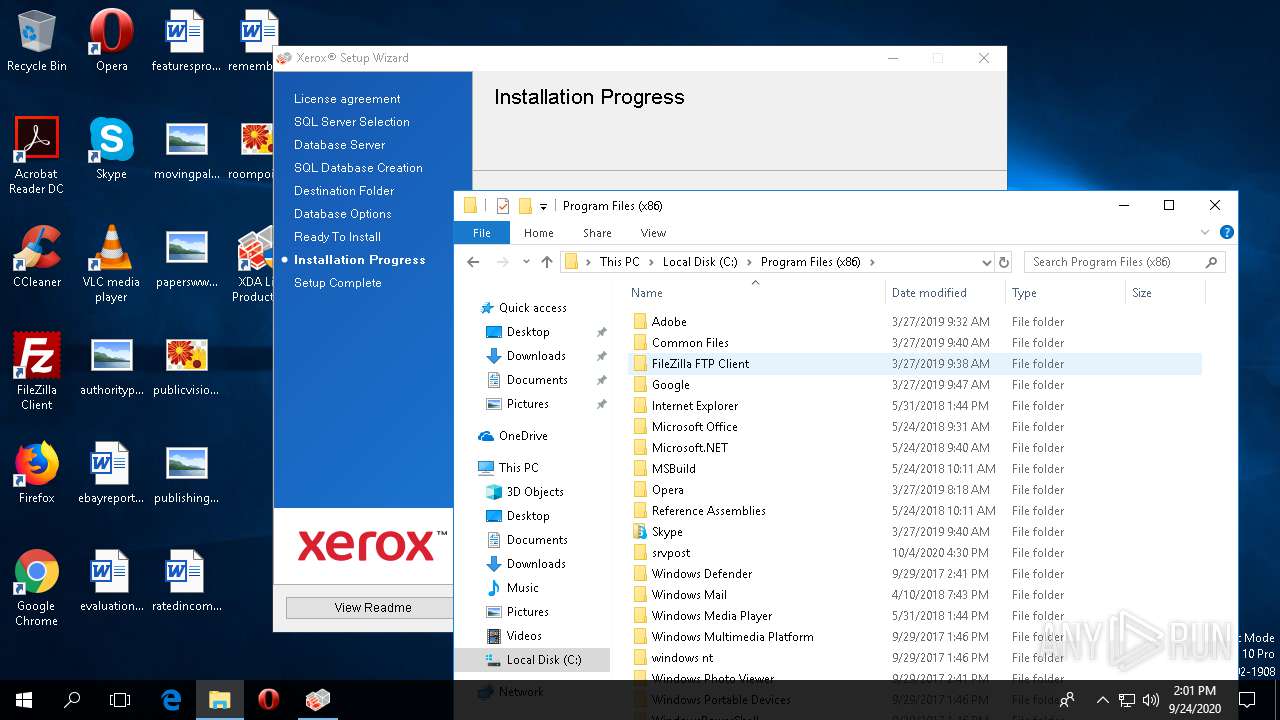Select the Reference Assemblies folder

tap(708, 511)
